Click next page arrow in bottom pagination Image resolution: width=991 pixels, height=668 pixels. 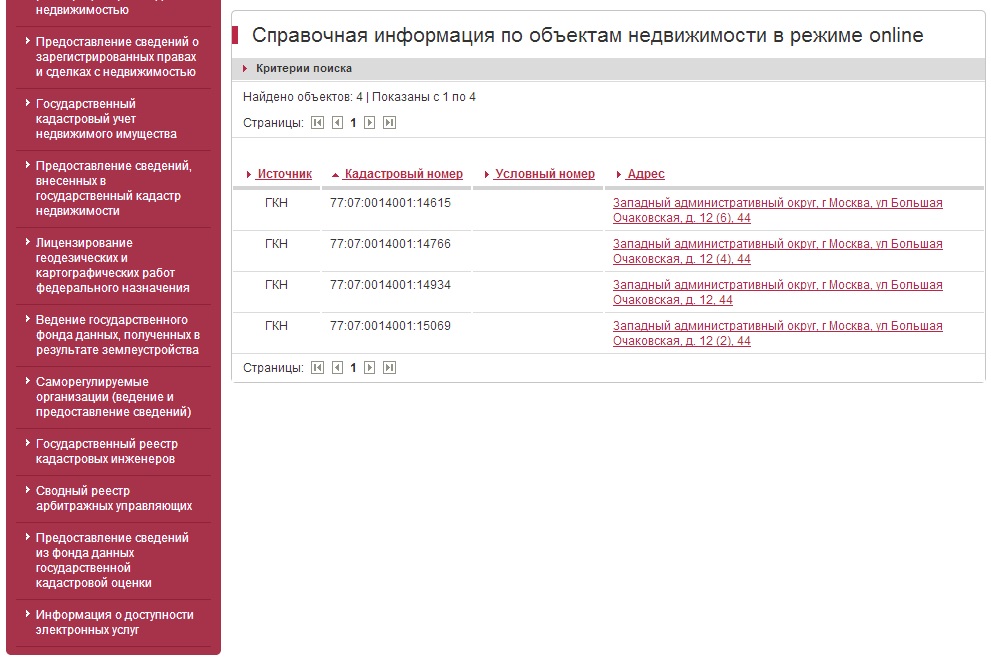pyautogui.click(x=369, y=368)
